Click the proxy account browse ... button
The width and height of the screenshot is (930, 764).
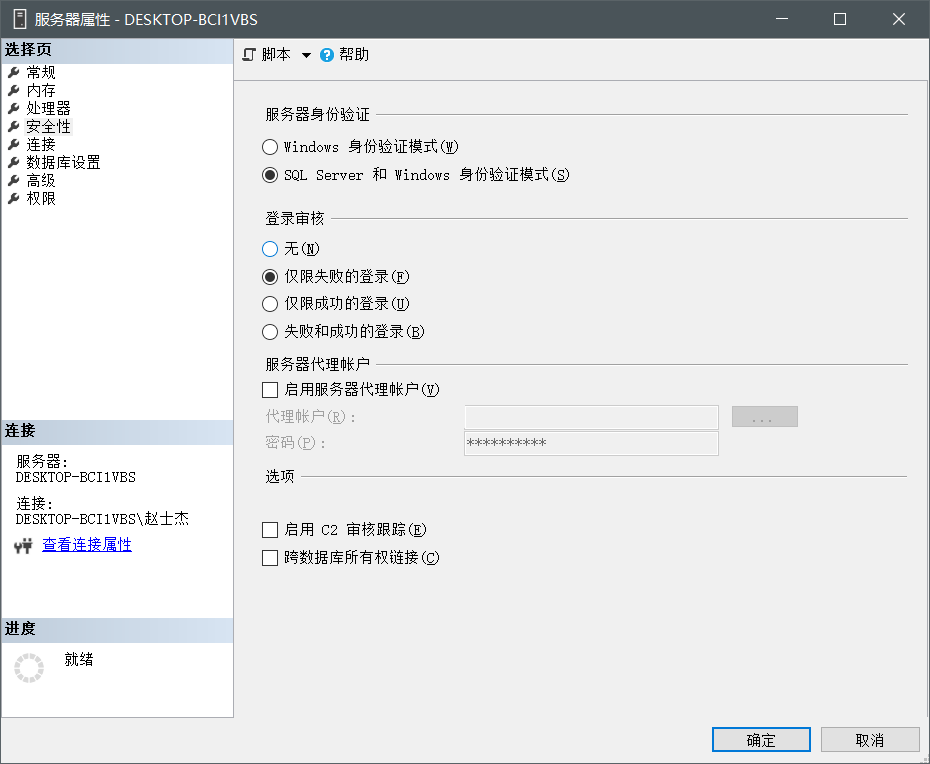[765, 416]
